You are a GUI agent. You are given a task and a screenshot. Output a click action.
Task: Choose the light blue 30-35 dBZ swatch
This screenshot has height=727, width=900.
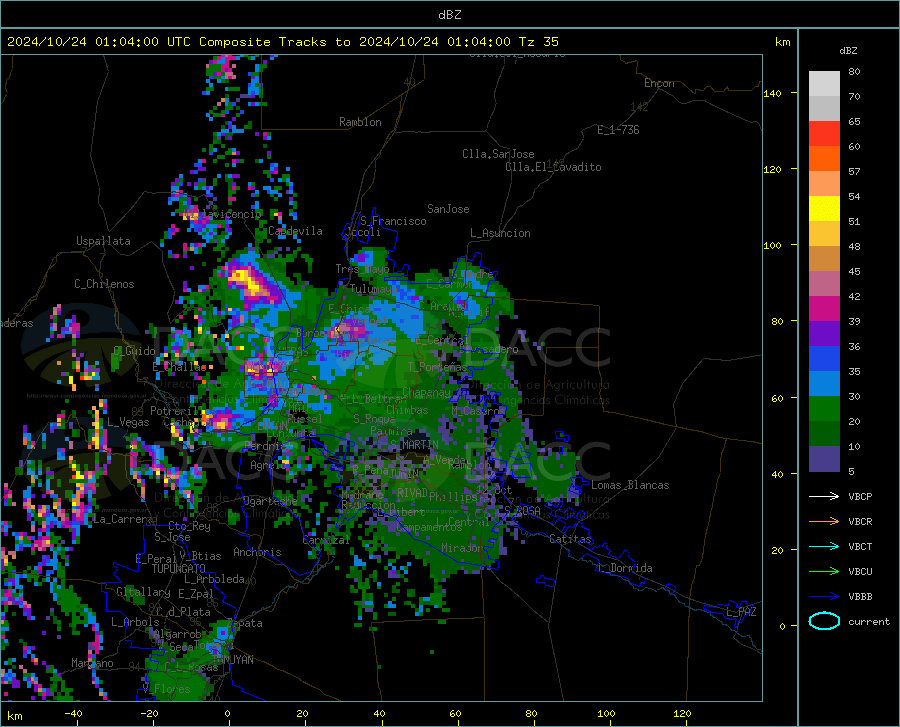point(824,384)
